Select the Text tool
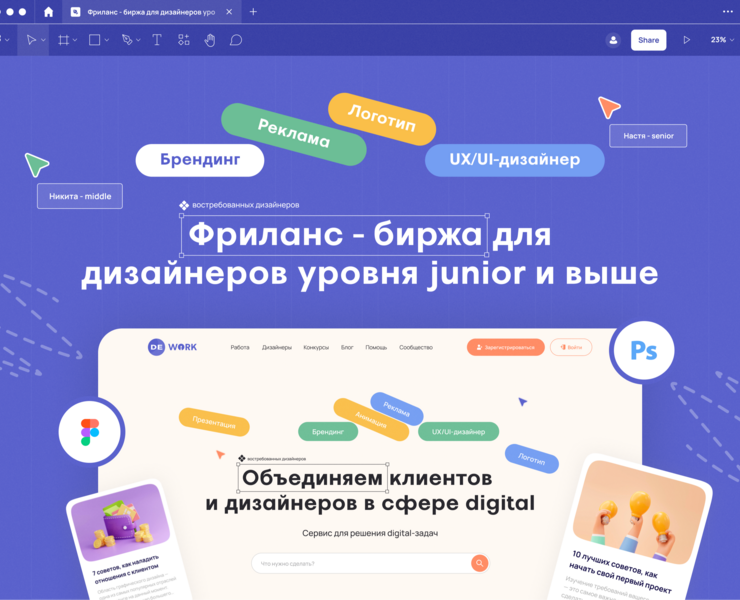 click(157, 40)
